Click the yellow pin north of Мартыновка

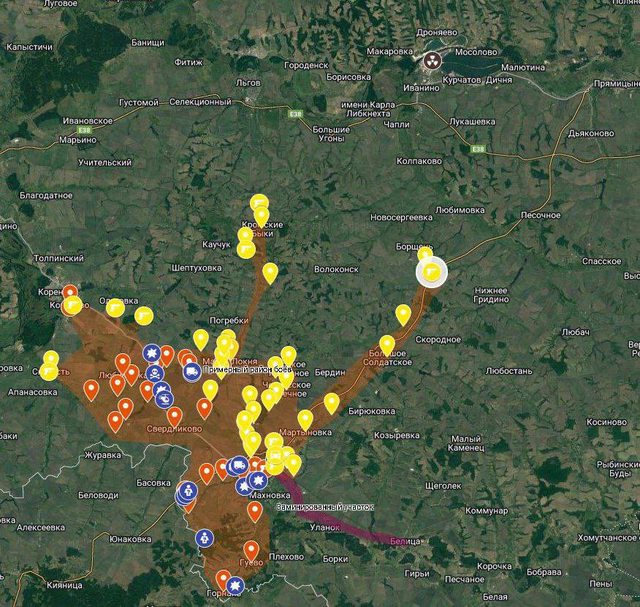(x=305, y=418)
